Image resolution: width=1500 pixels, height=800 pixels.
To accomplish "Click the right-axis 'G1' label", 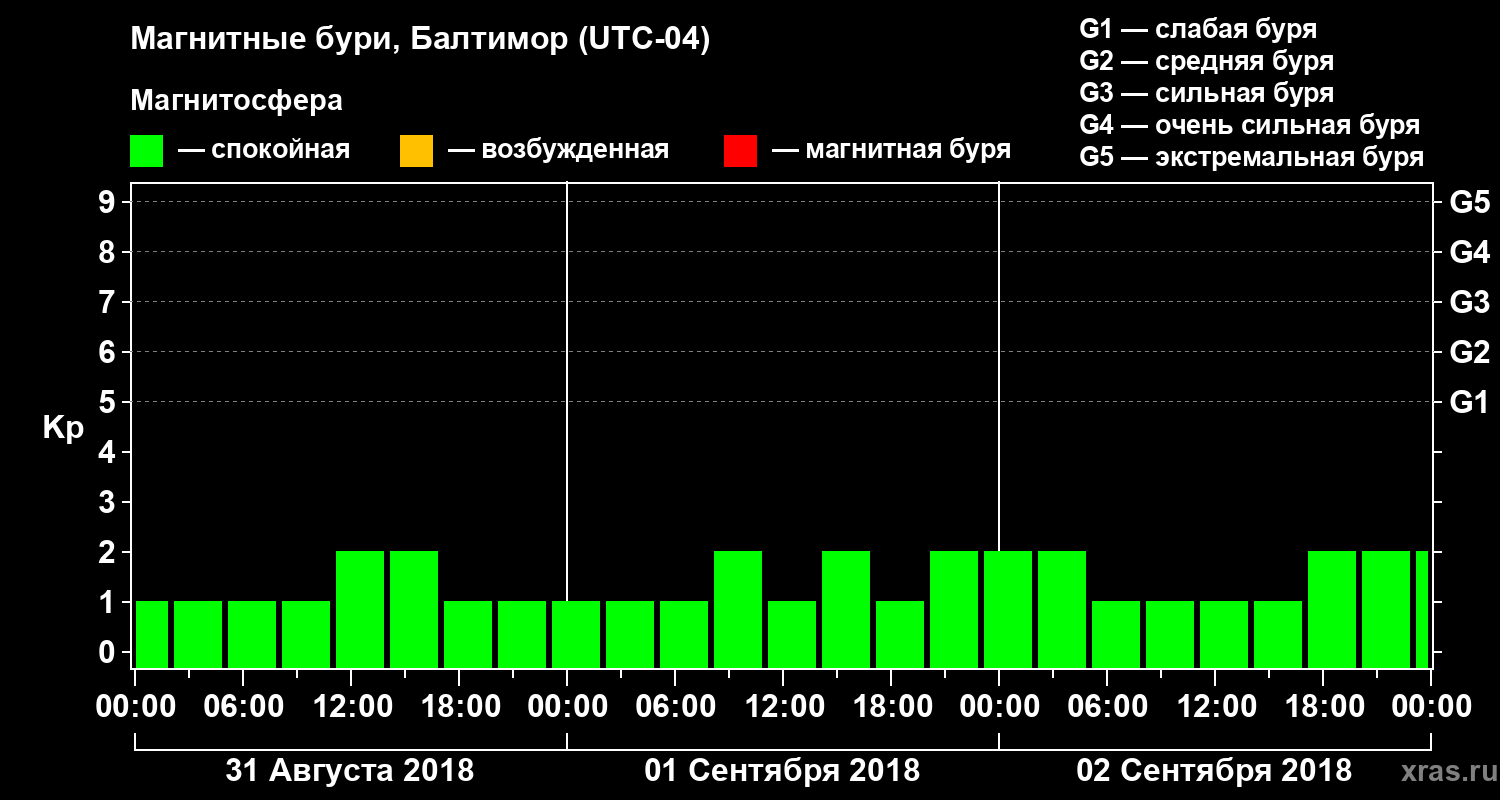I will click(x=1469, y=402).
